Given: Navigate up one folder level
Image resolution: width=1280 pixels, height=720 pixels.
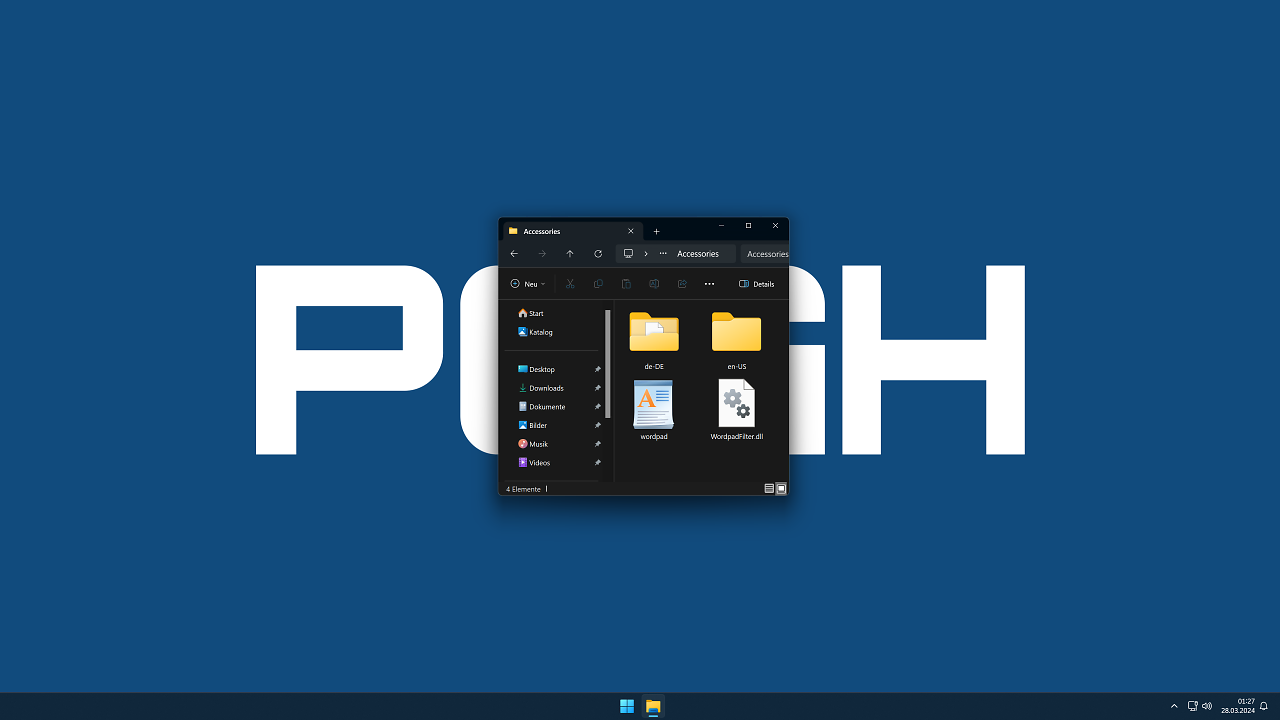Looking at the screenshot, I should coord(570,254).
